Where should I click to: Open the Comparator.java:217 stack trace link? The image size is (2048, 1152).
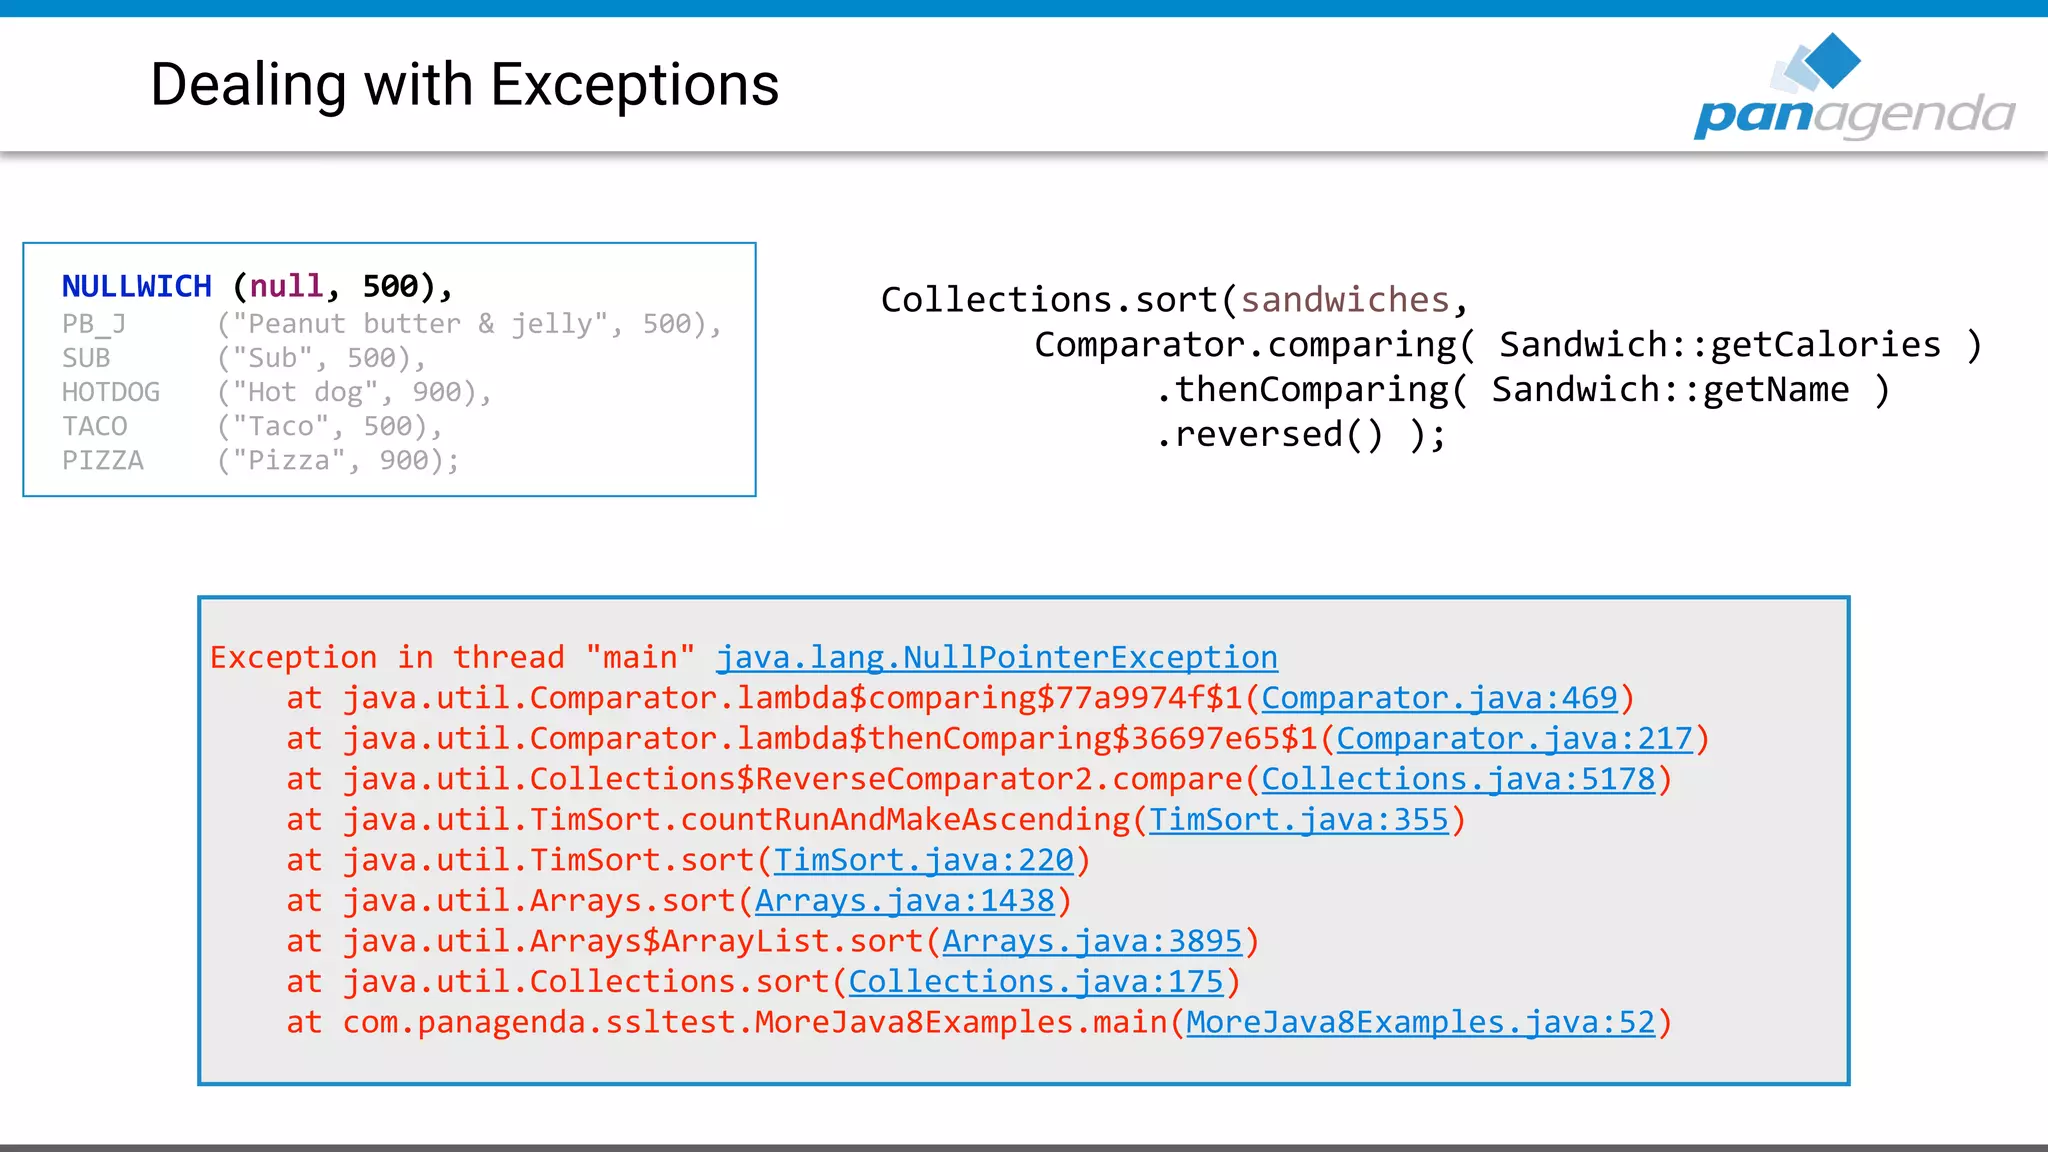(x=1514, y=739)
